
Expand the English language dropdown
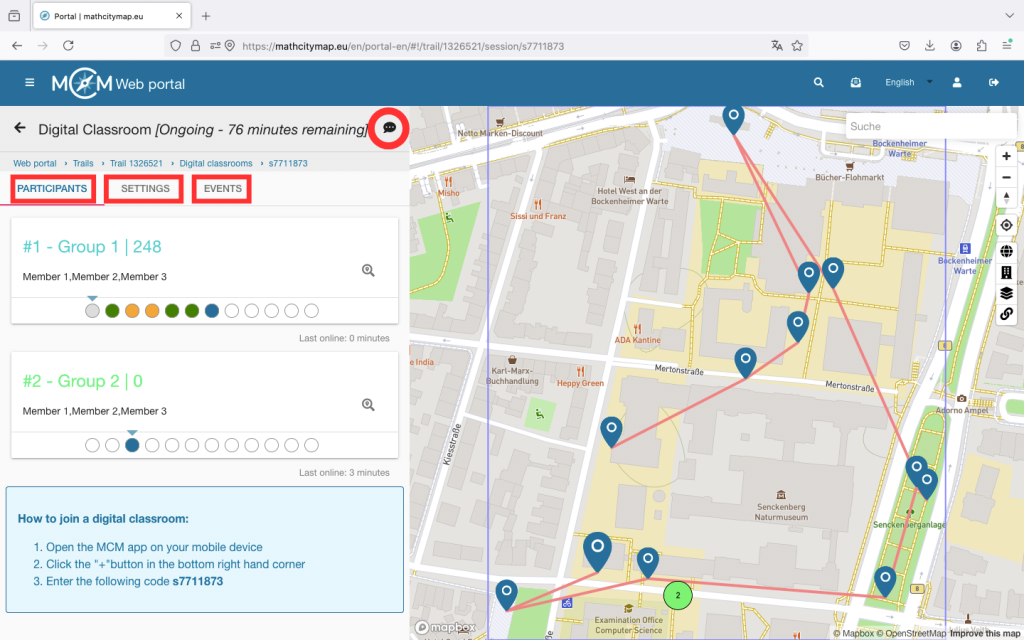pyautogui.click(x=908, y=83)
